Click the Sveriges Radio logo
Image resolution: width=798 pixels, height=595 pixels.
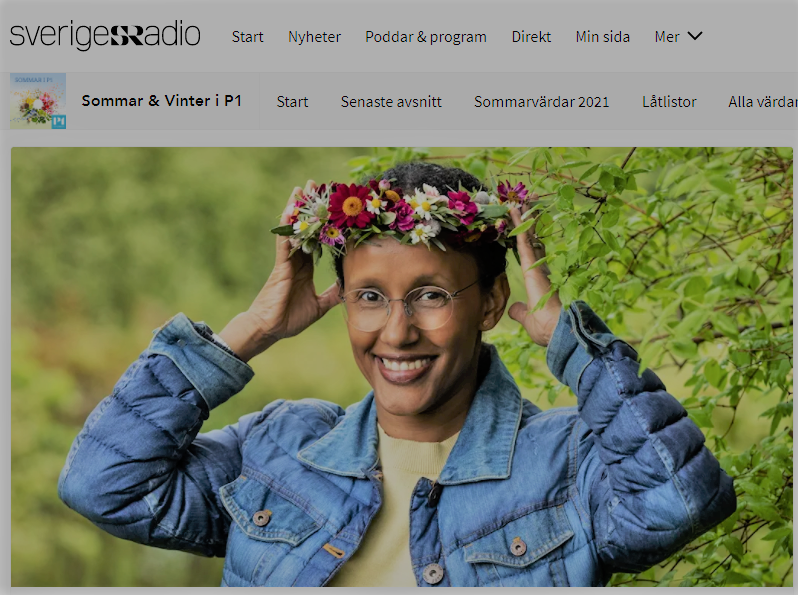point(105,35)
